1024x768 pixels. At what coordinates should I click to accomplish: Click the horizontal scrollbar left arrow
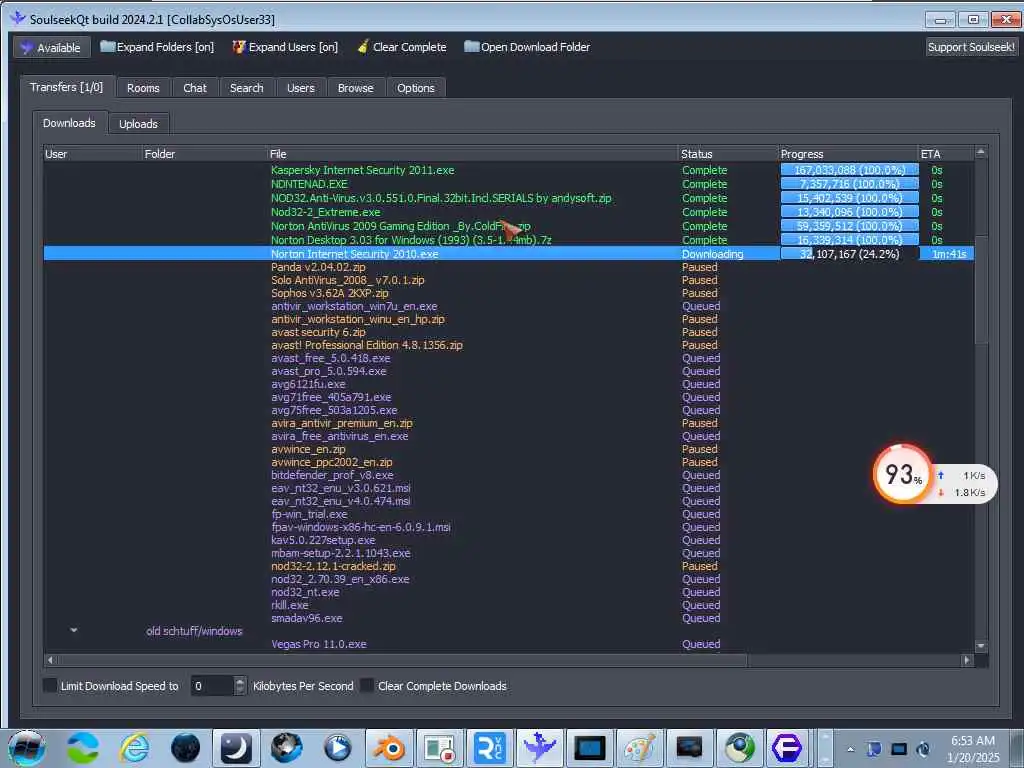click(50, 660)
